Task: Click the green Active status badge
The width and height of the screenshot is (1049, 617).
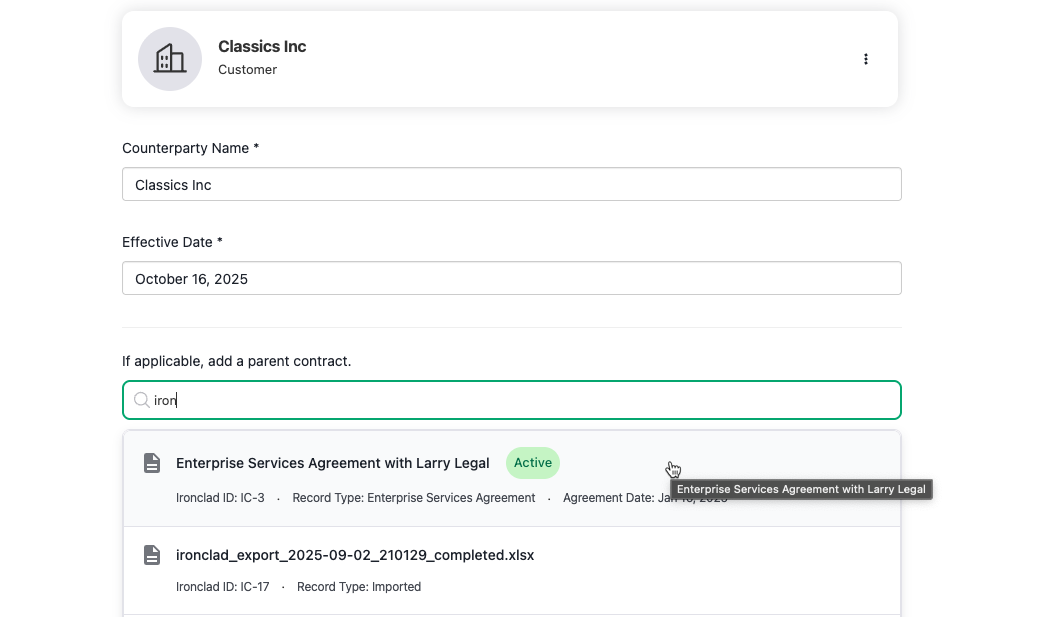Action: (x=532, y=463)
